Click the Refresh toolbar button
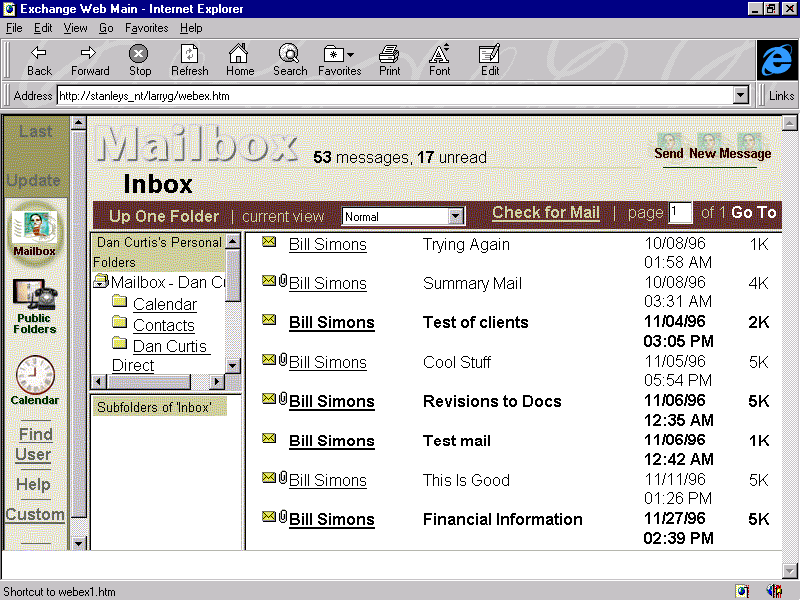This screenshot has height=600, width=800. (189, 60)
